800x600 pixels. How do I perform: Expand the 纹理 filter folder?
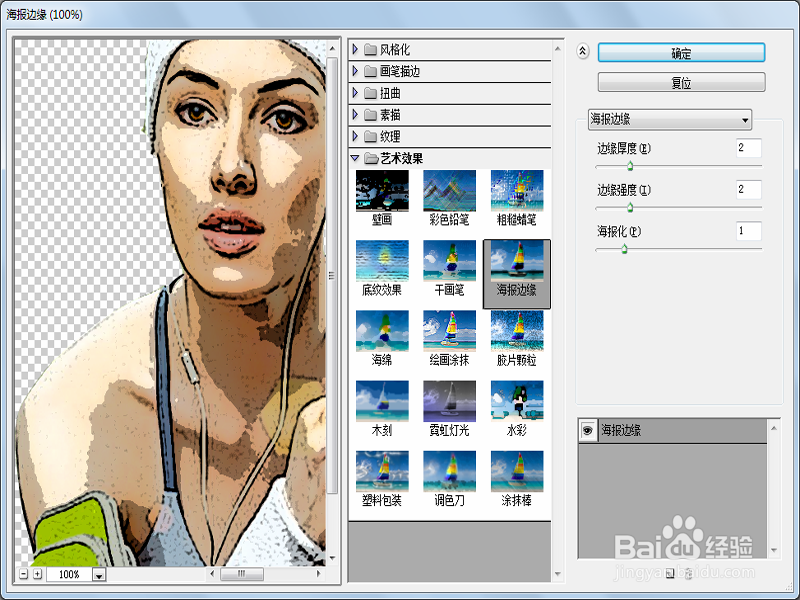[x=356, y=136]
